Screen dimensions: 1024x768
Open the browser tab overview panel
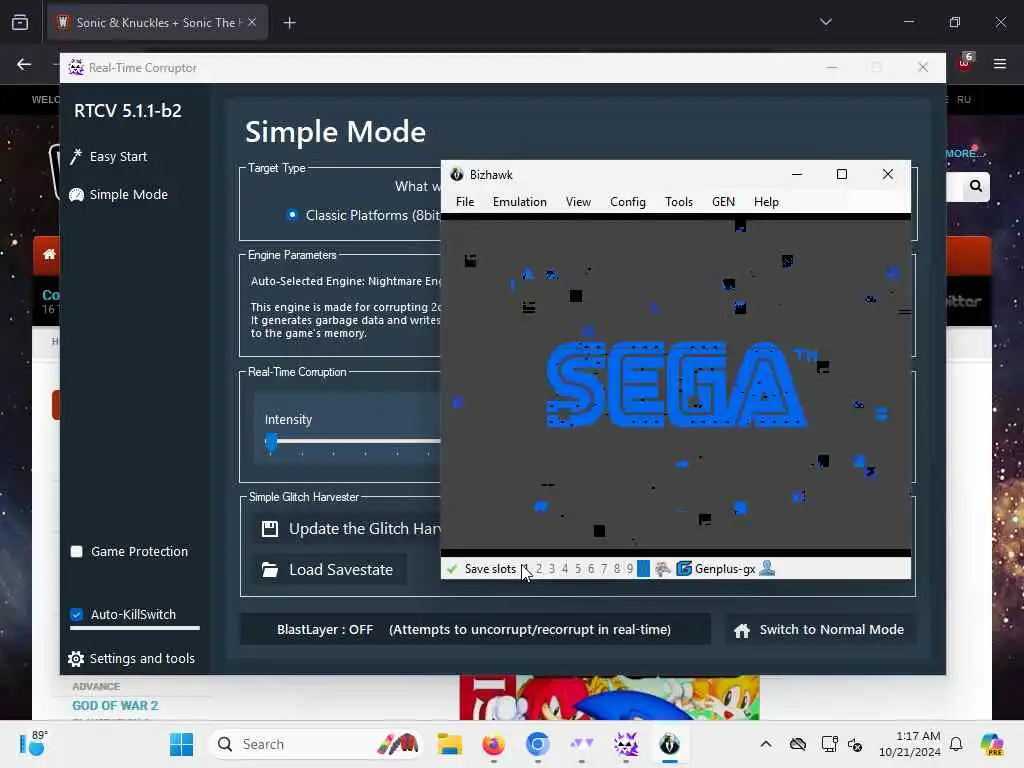20,23
